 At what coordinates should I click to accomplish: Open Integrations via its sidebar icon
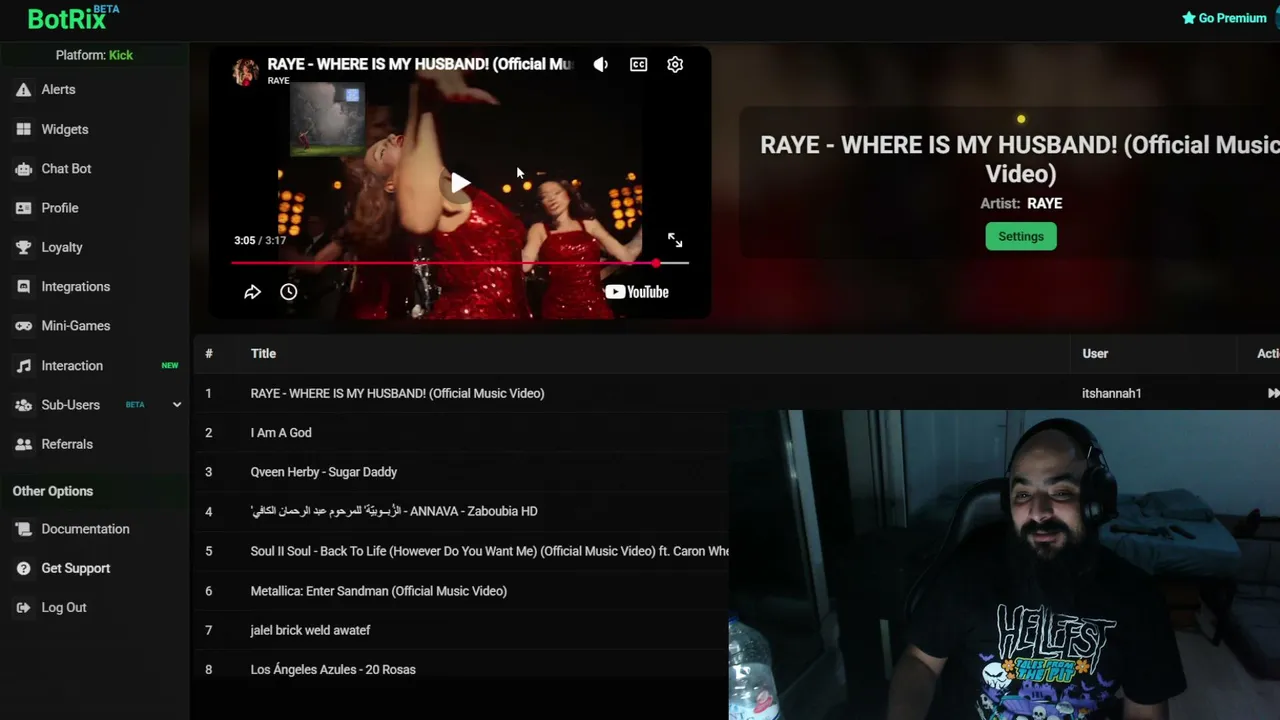(x=23, y=287)
